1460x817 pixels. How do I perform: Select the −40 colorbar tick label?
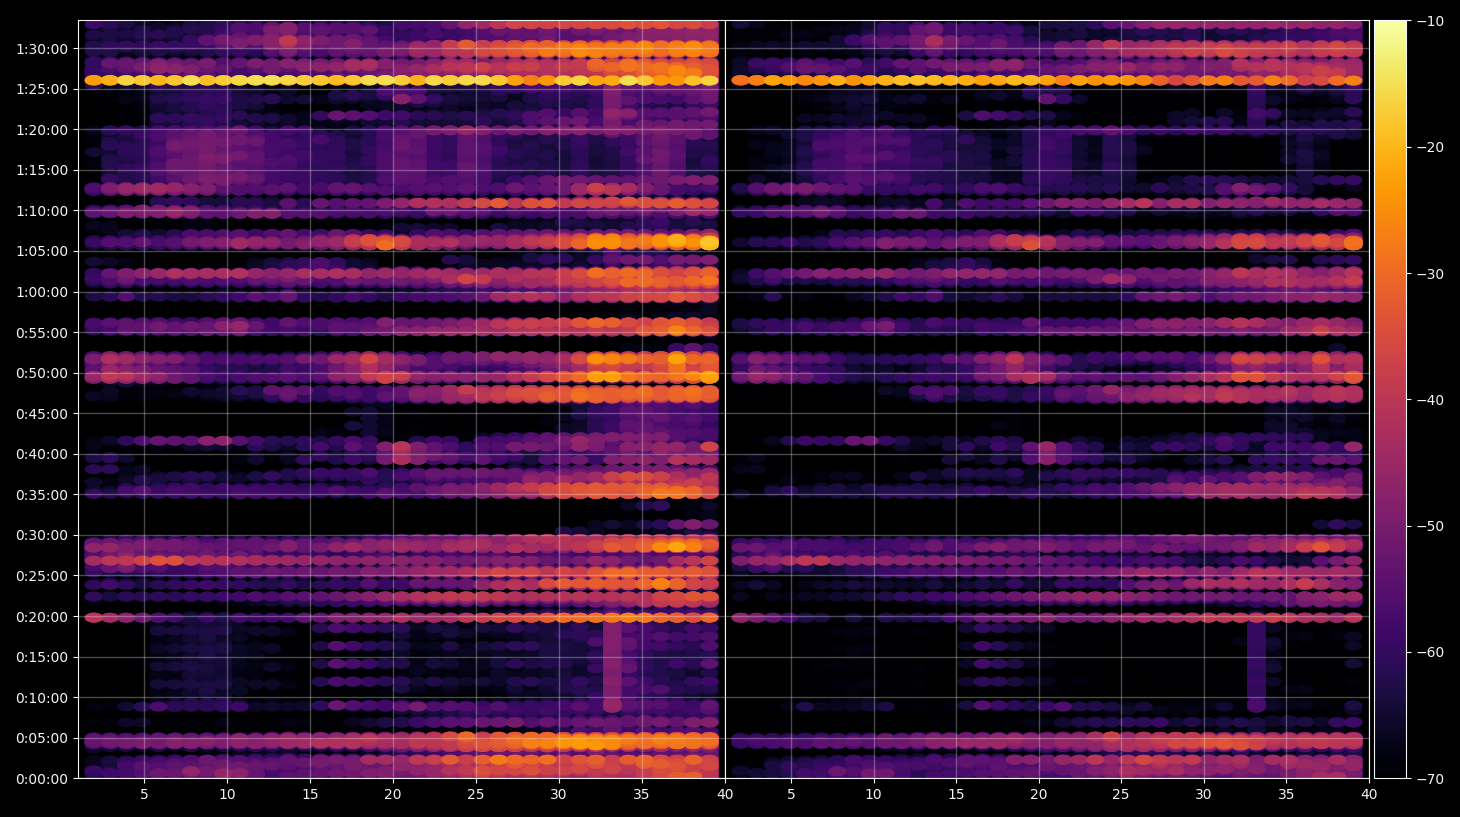point(1430,400)
